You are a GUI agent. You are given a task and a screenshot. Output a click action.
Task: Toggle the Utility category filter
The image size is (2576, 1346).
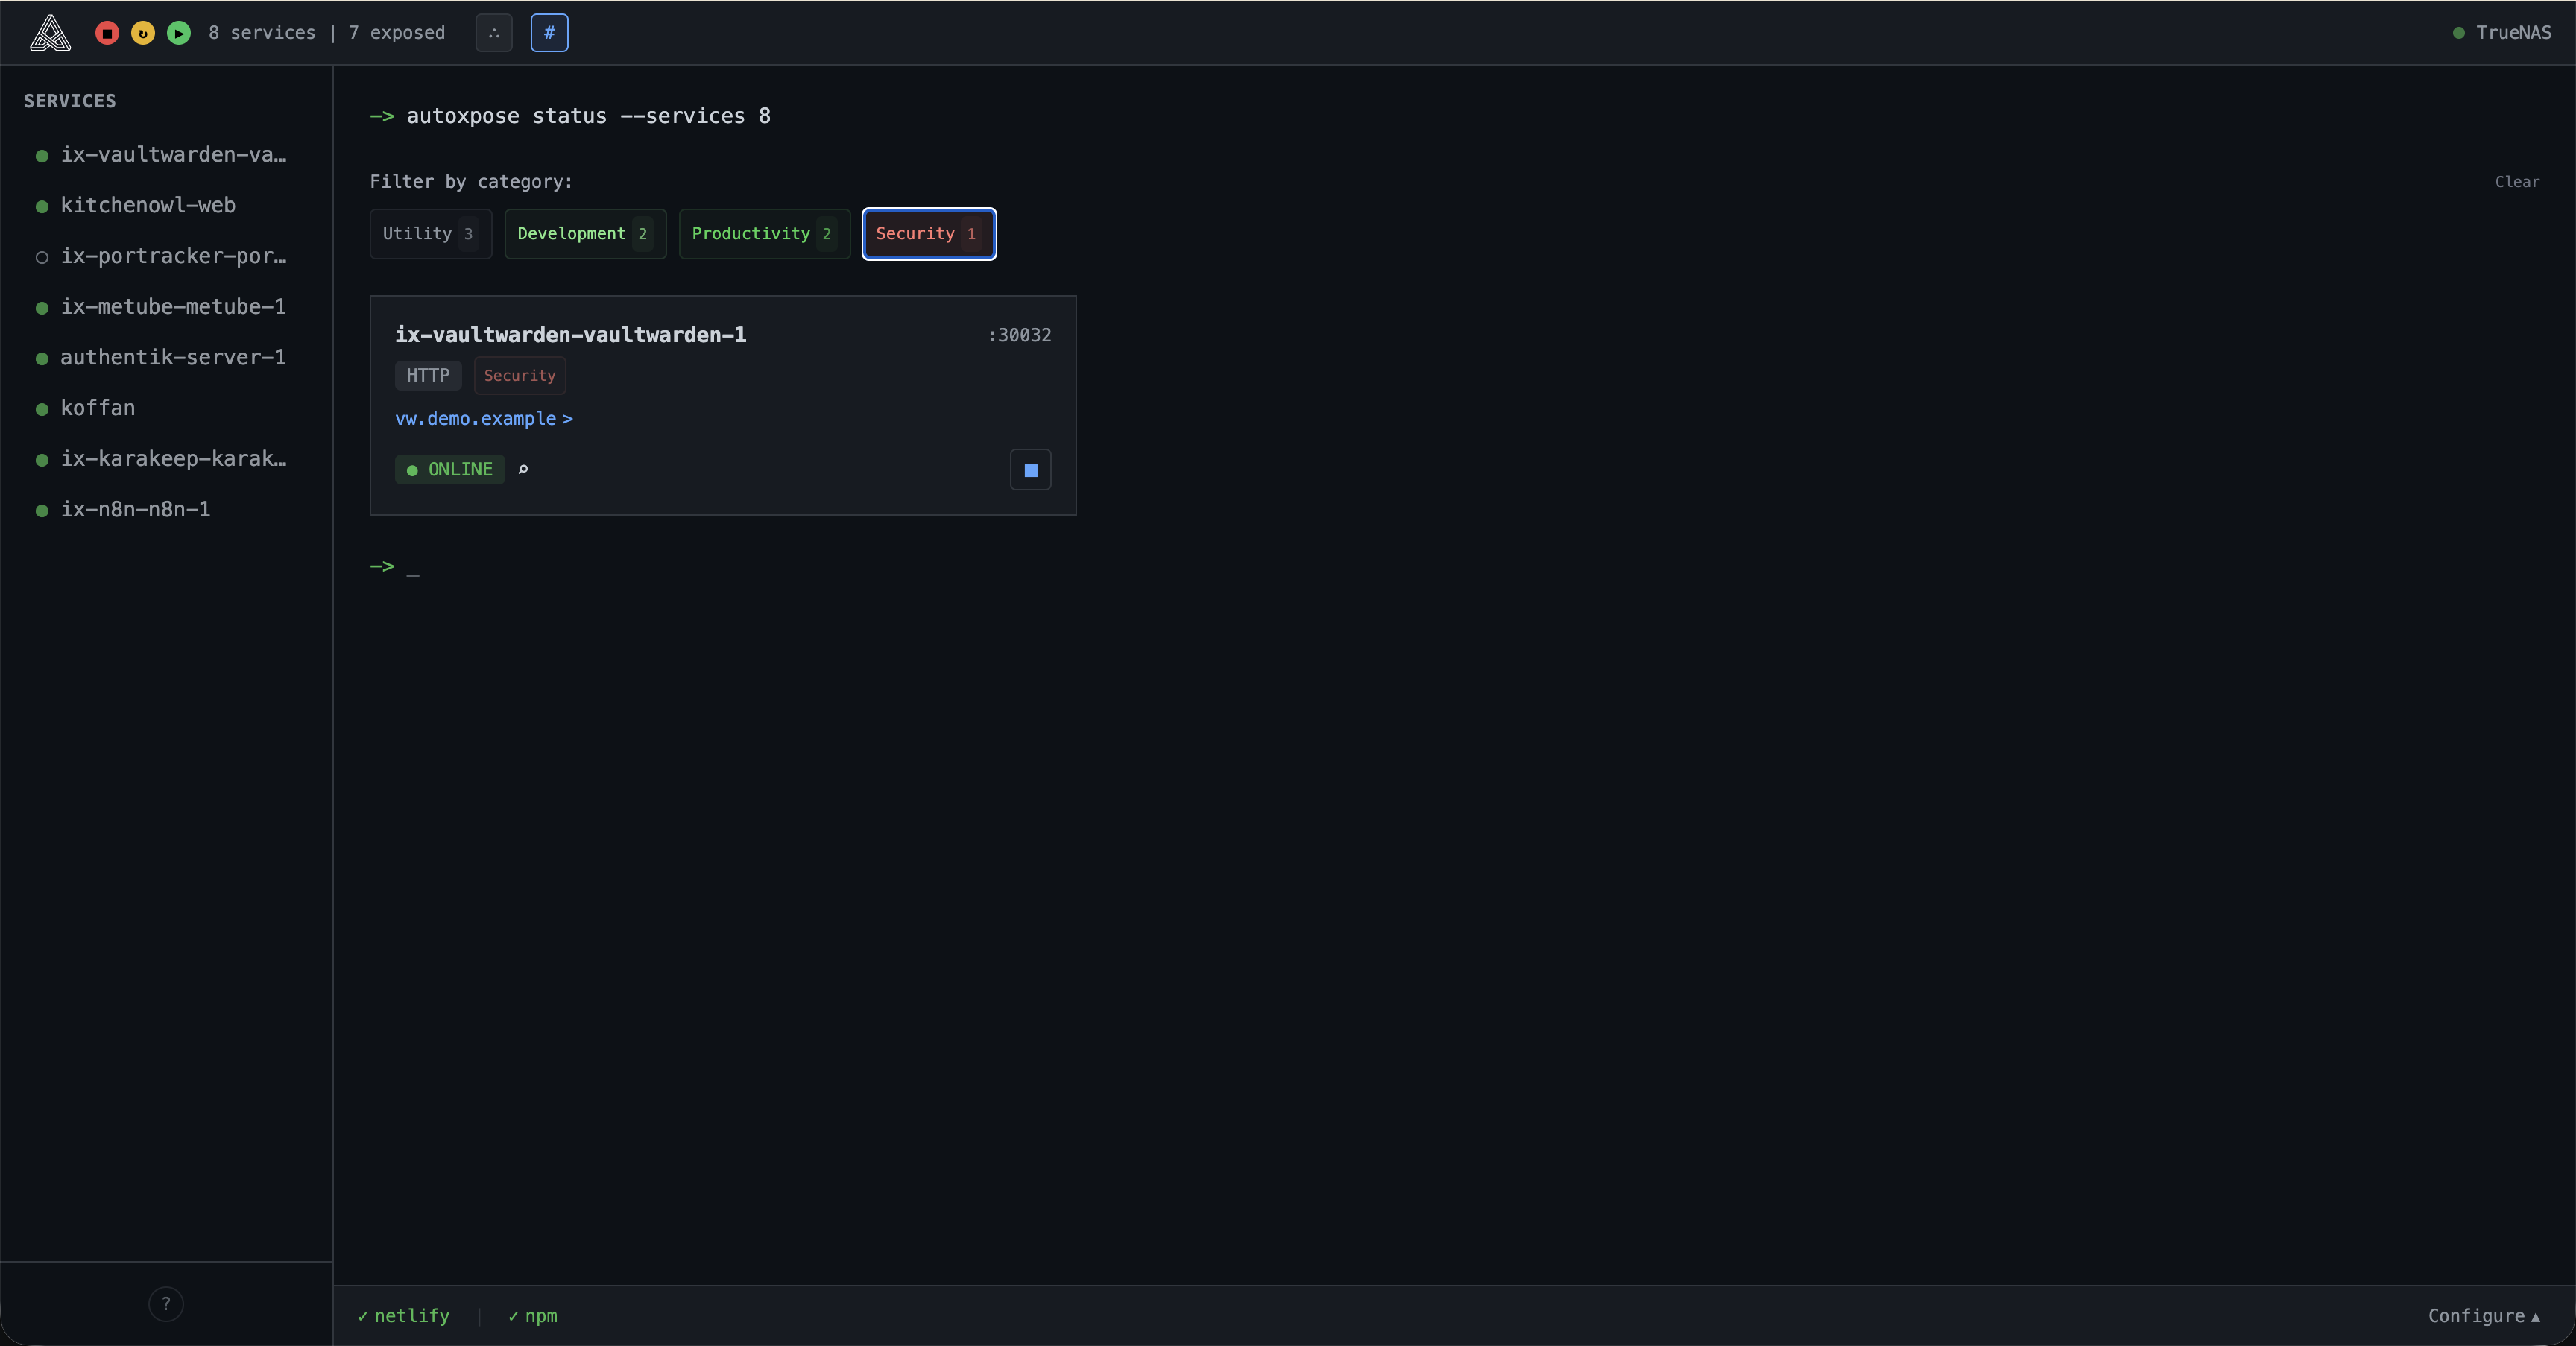coord(430,234)
